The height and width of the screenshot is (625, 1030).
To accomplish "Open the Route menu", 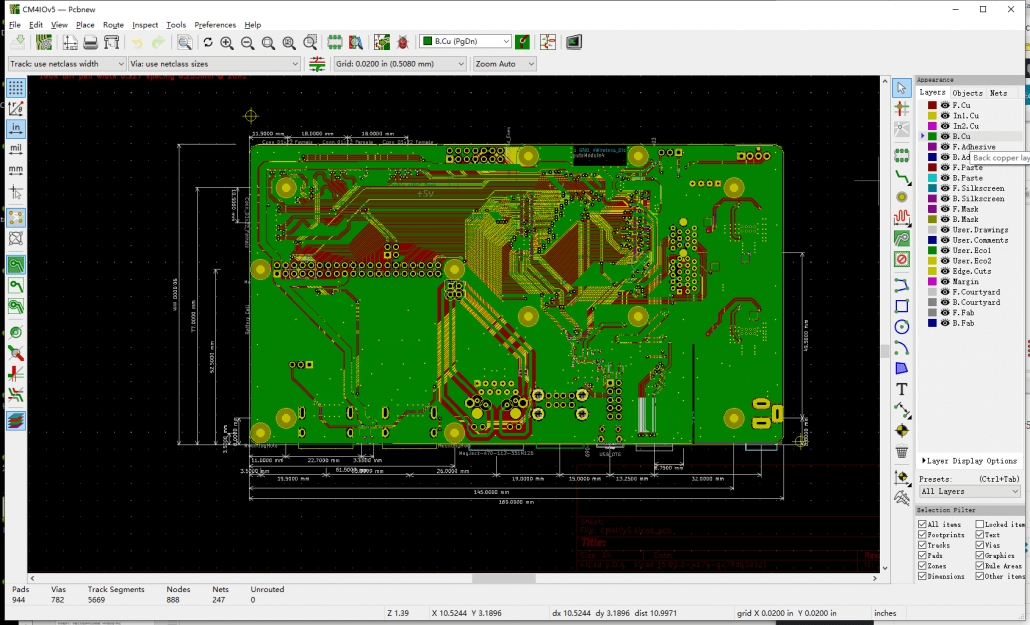I will tap(113, 25).
